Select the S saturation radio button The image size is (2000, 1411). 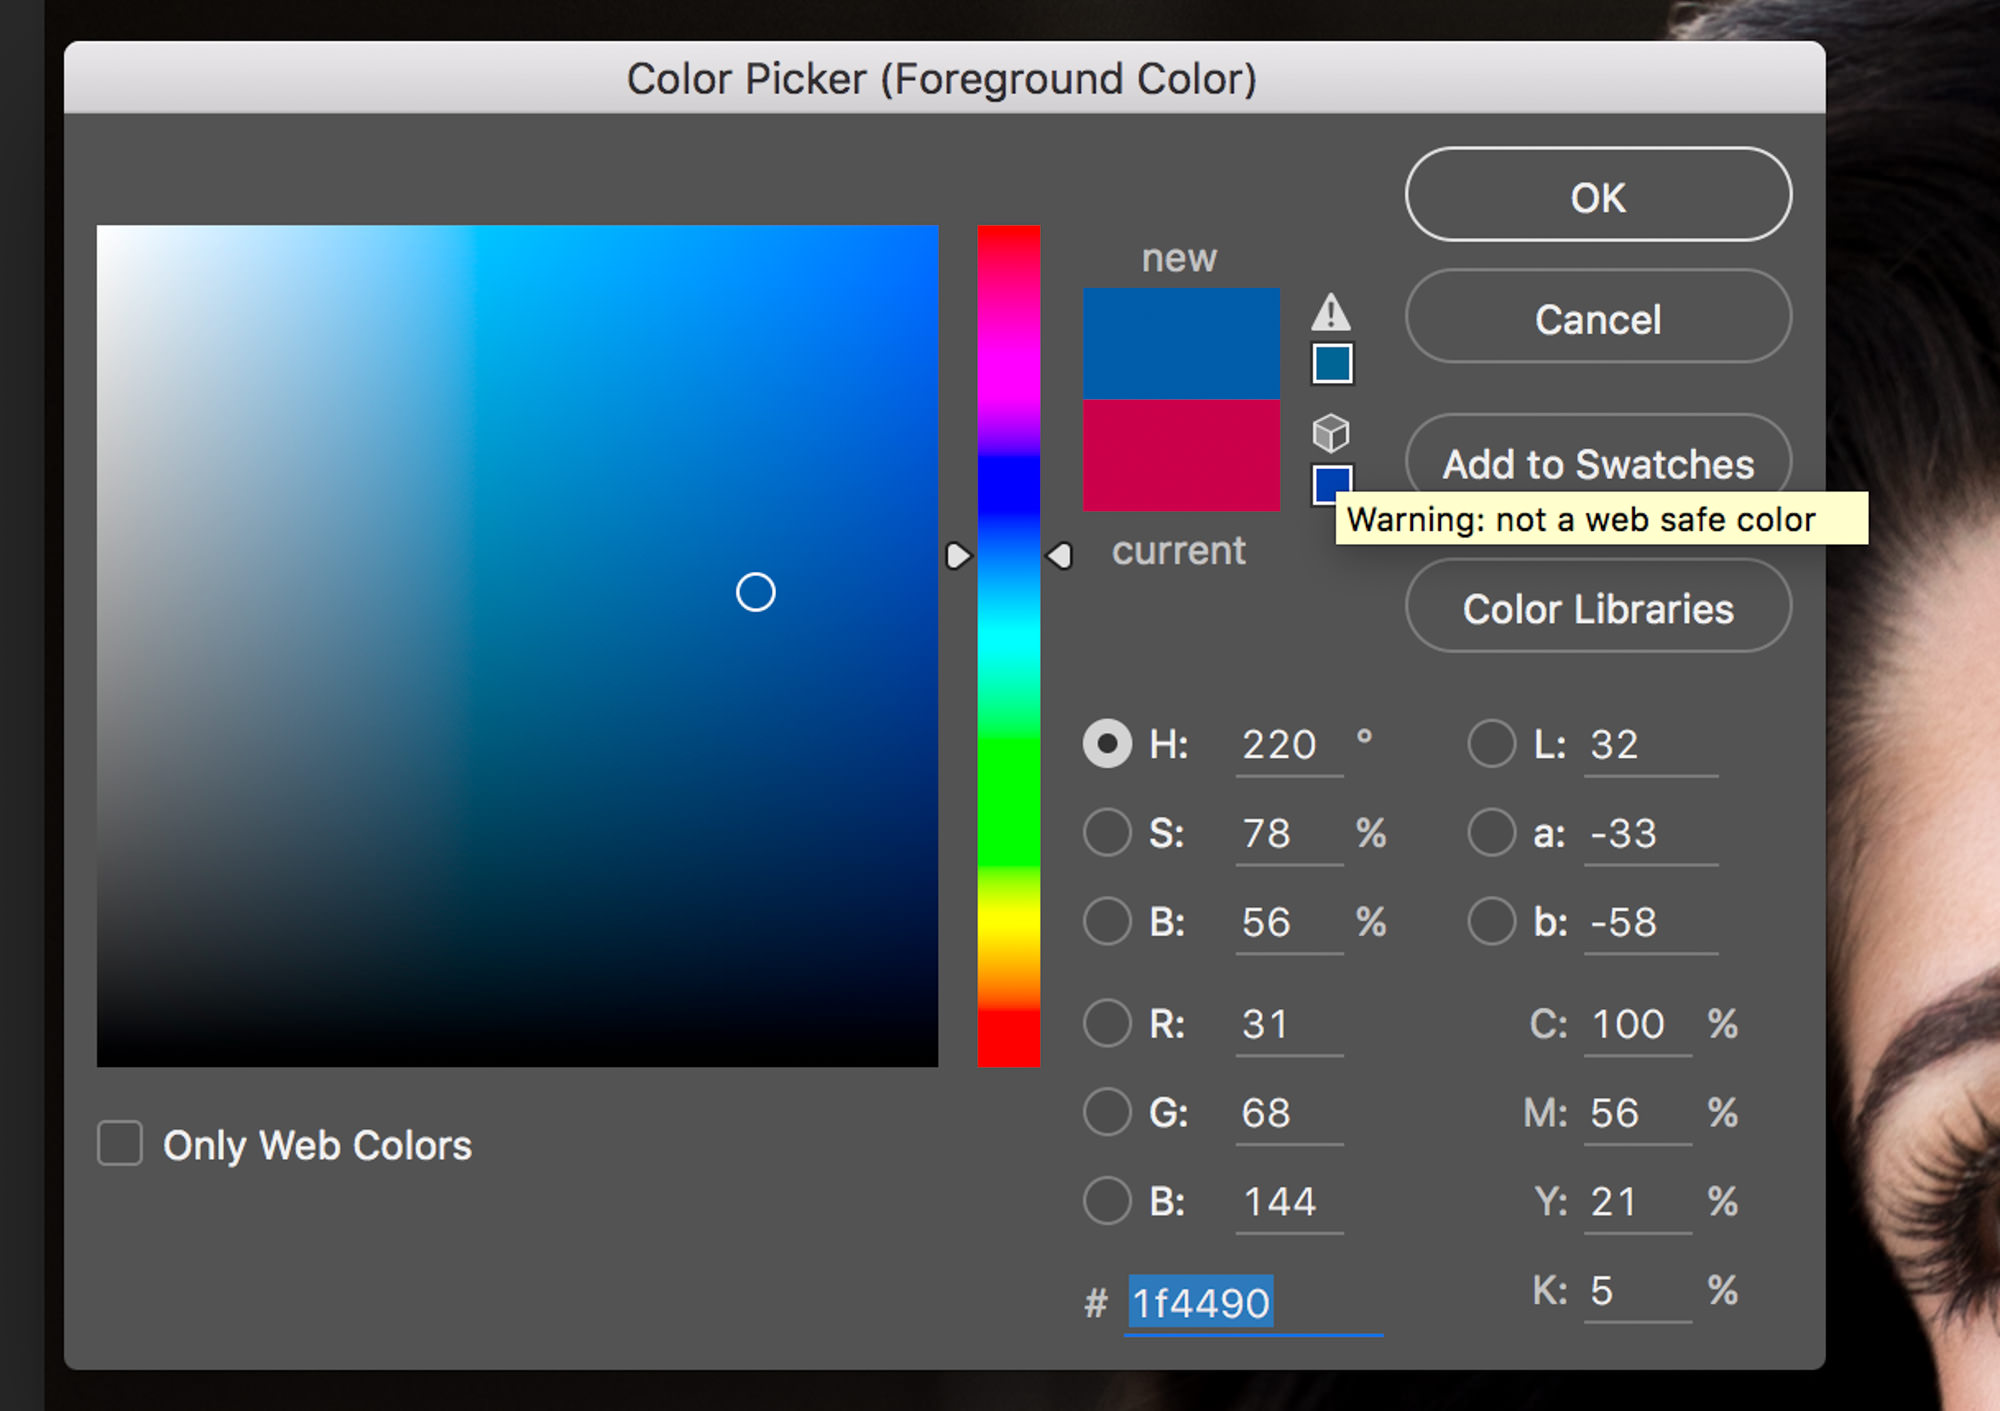(1107, 832)
